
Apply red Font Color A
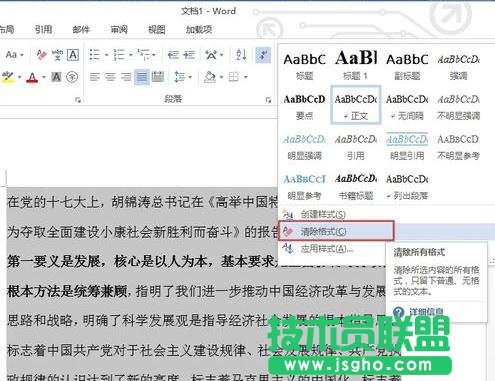(x=32, y=77)
